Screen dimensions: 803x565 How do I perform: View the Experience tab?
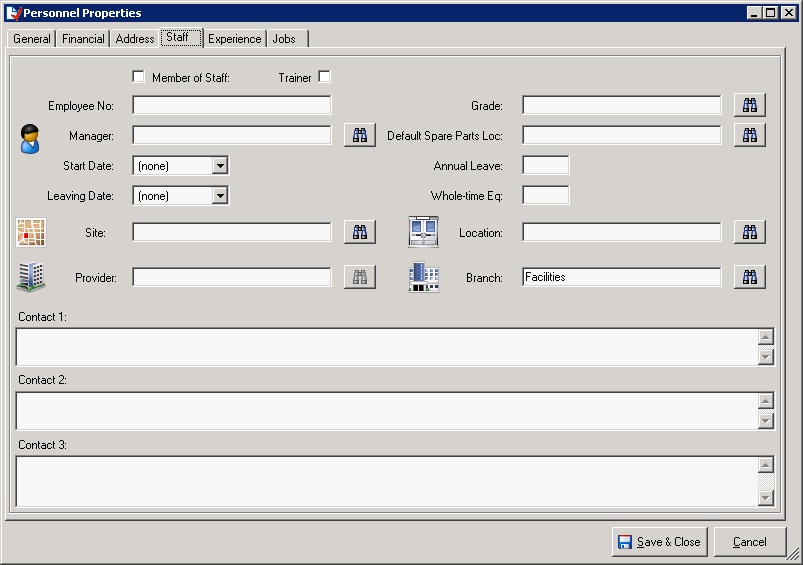pos(235,39)
